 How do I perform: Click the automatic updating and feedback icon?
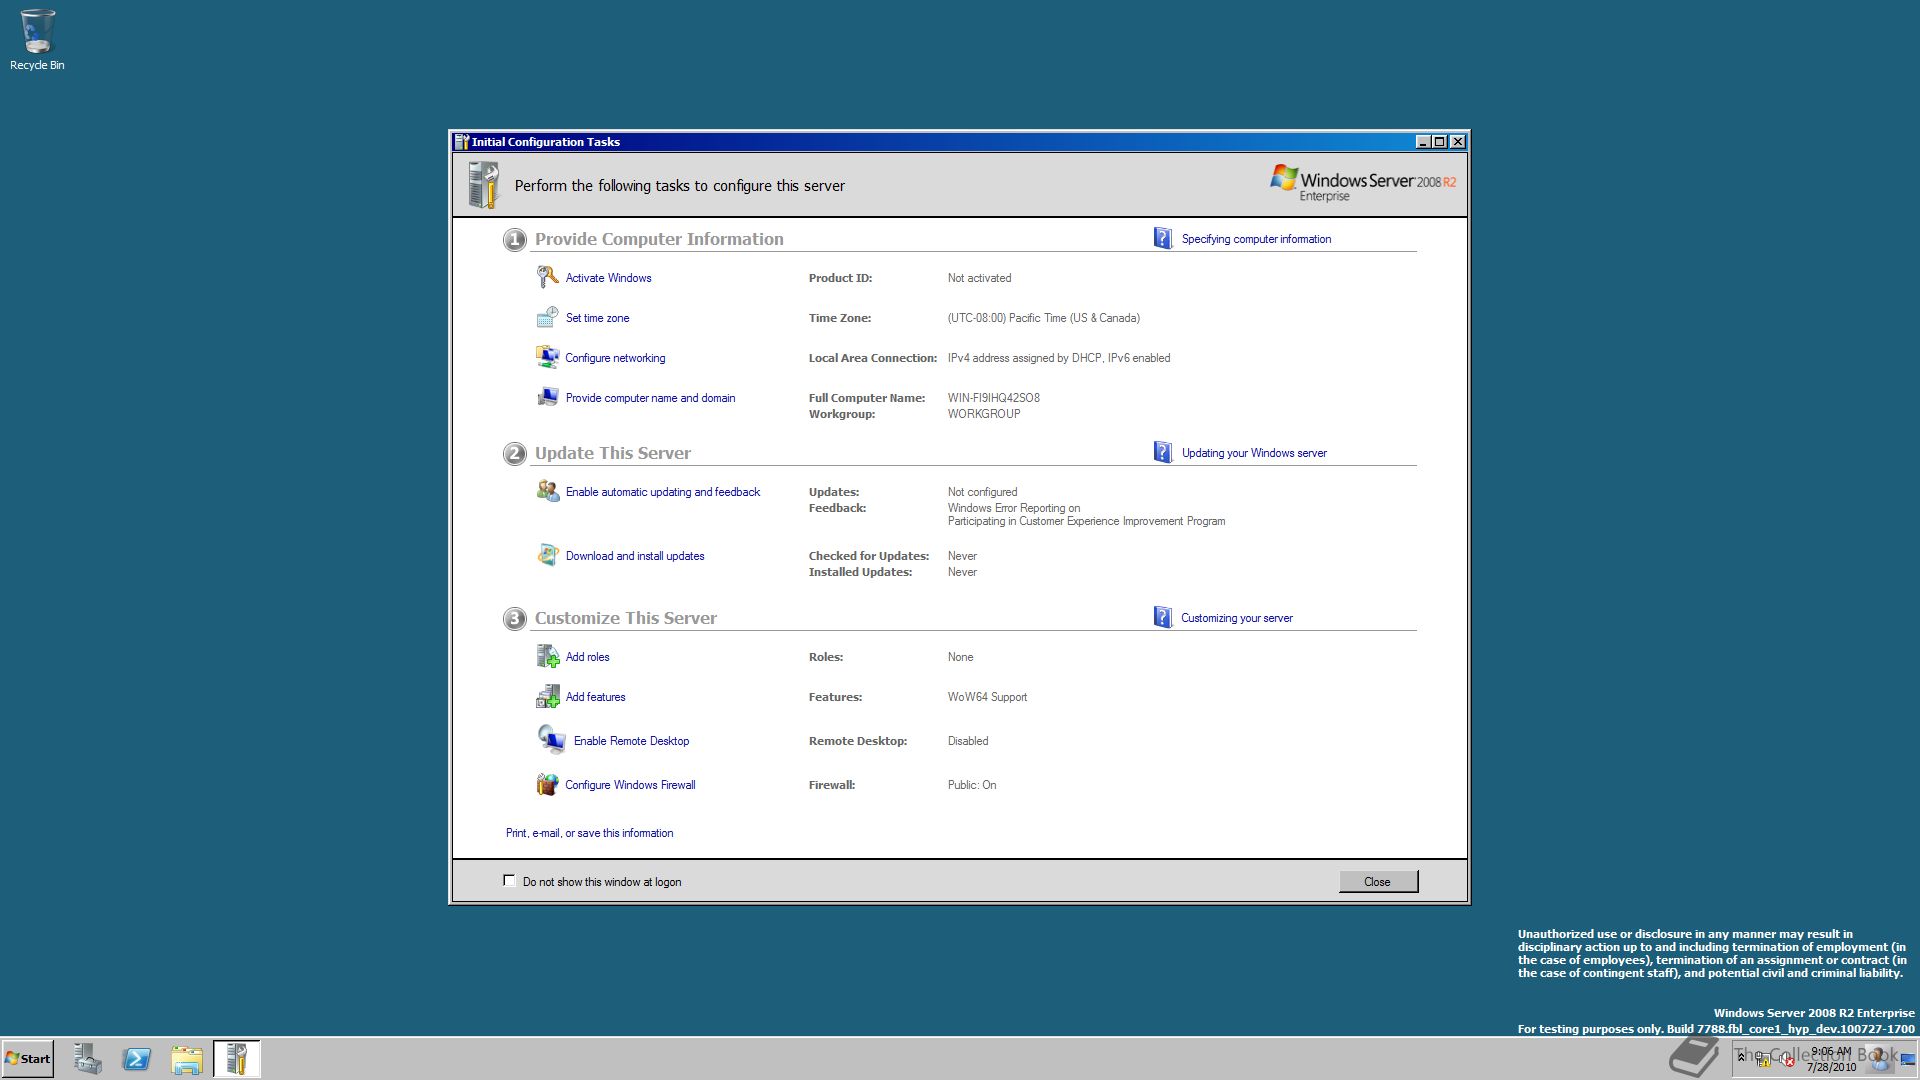coord(547,491)
